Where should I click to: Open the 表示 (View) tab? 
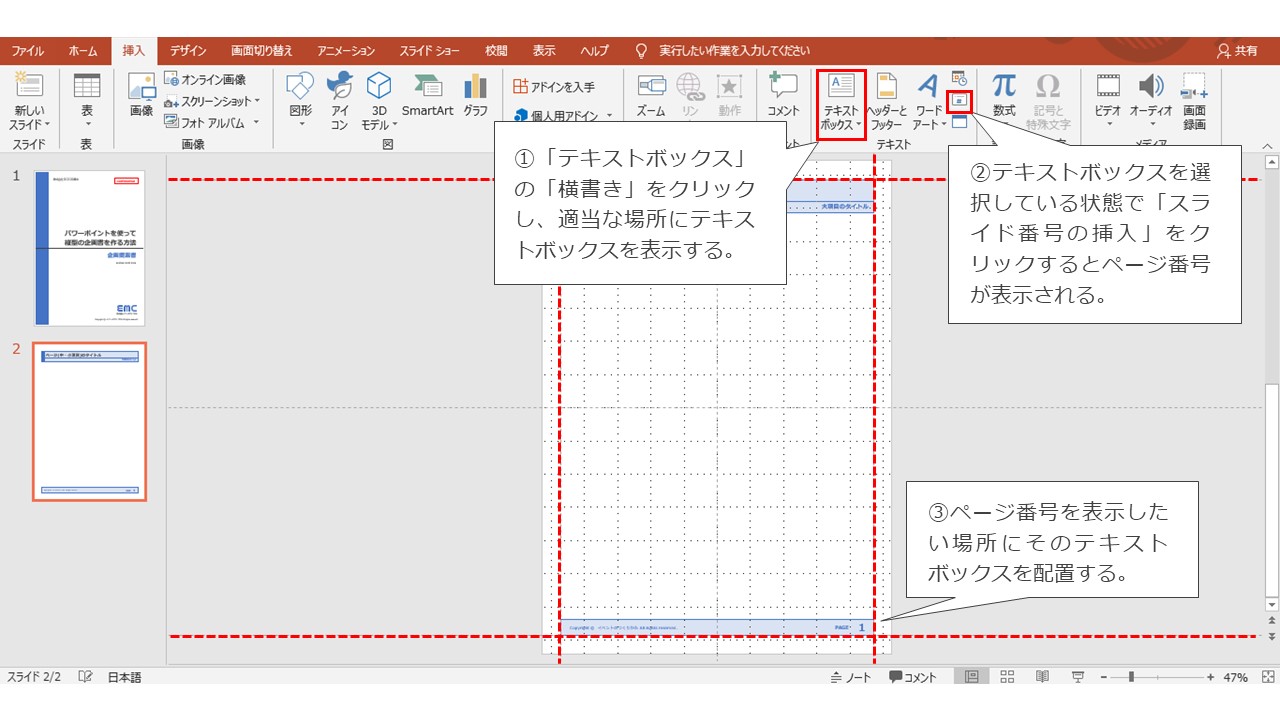pos(544,51)
